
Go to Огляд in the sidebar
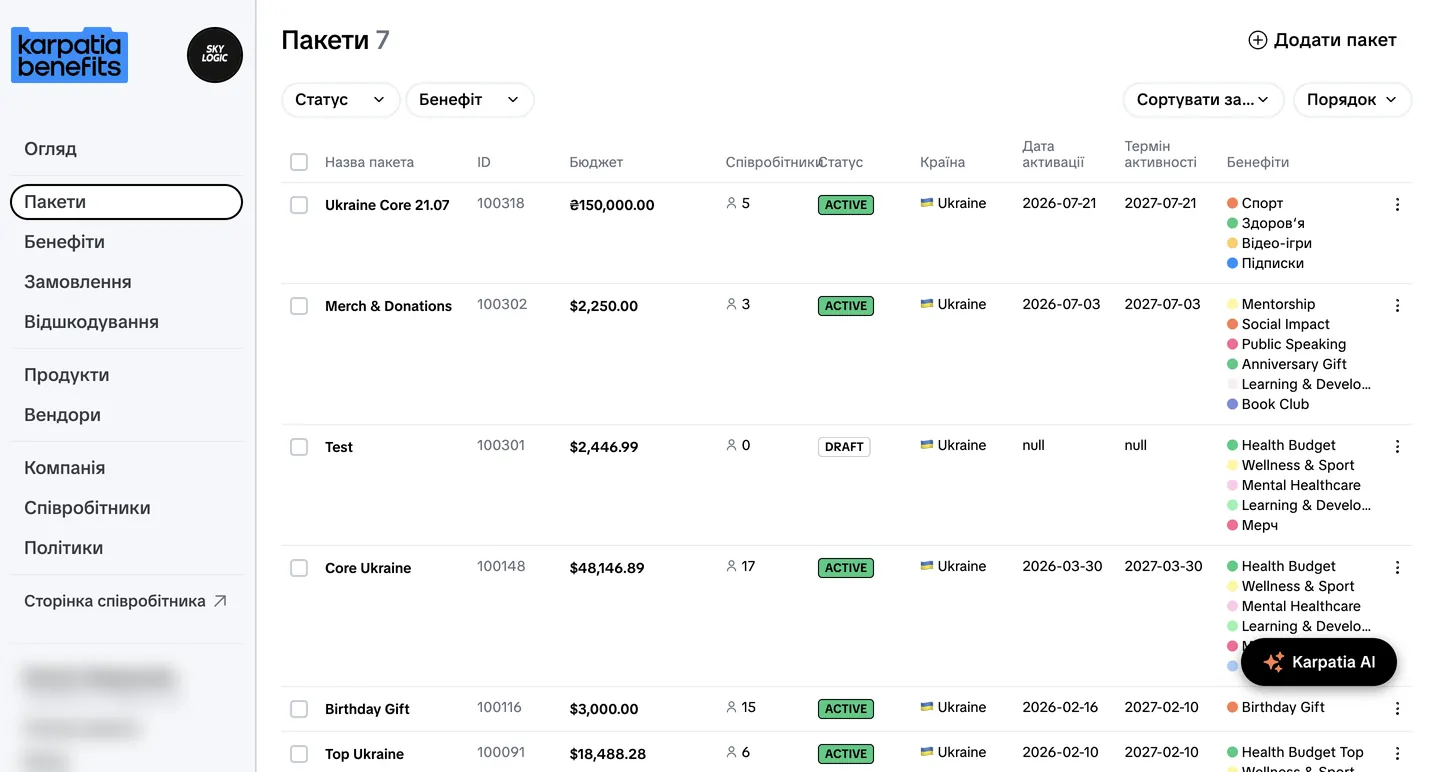coord(51,149)
